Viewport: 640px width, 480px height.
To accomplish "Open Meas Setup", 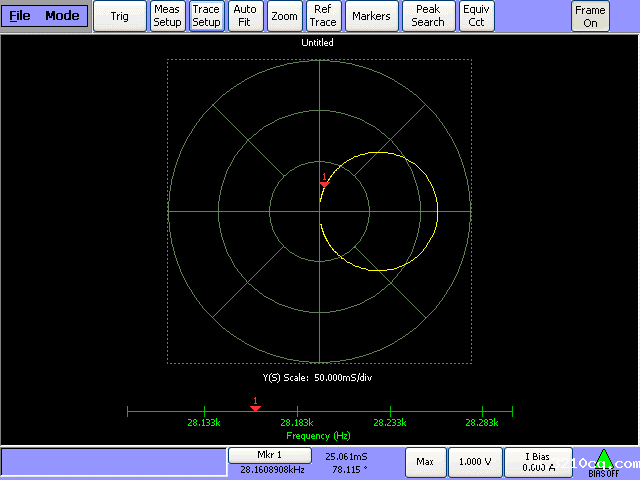I will 167,16.
